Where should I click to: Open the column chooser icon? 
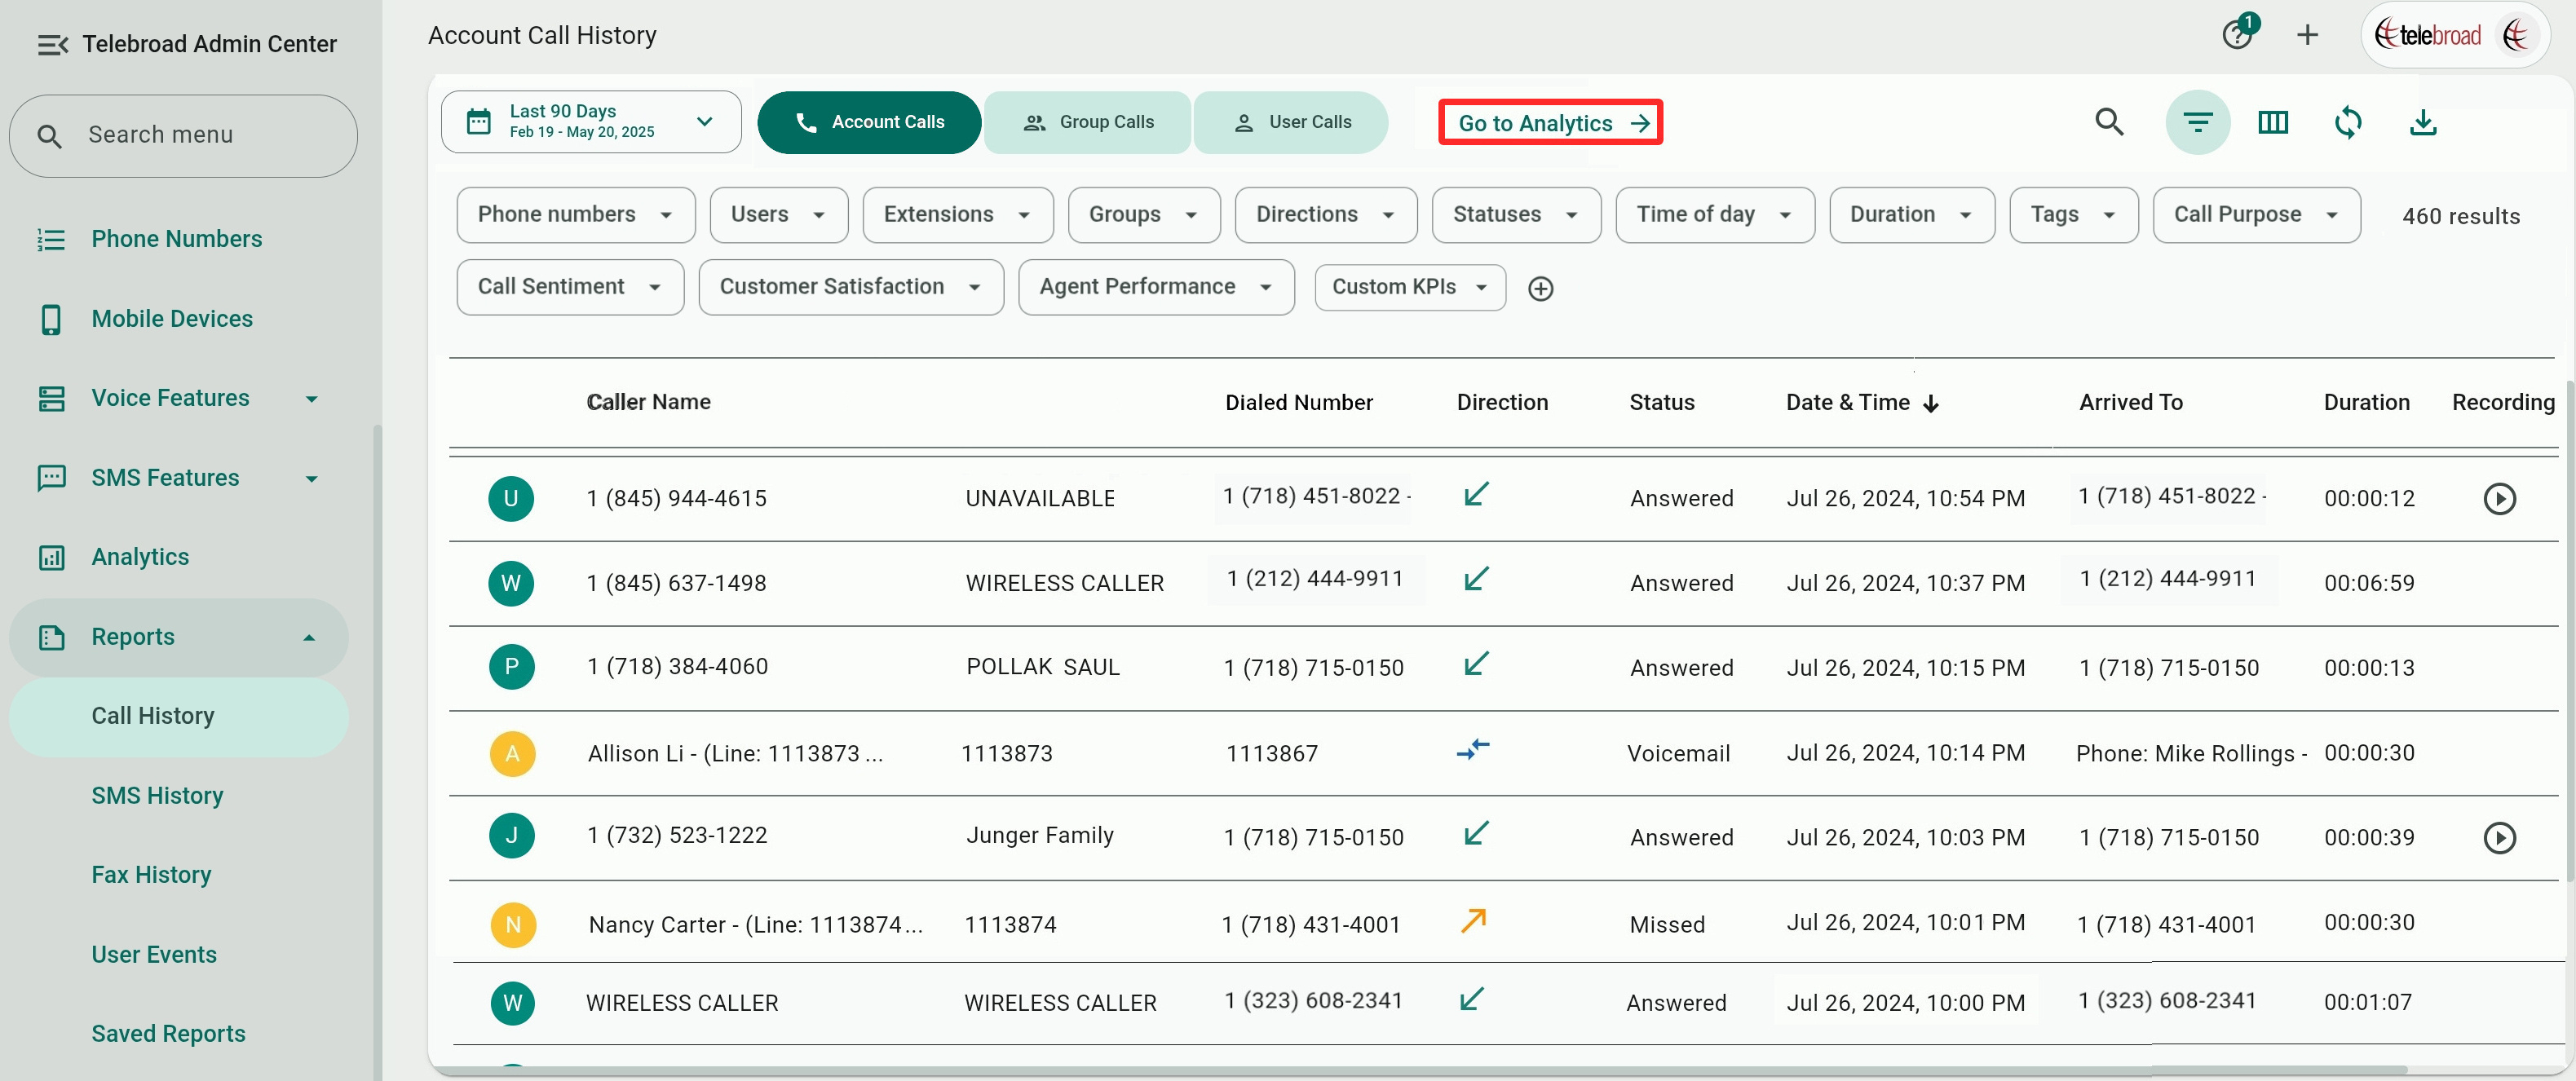point(2272,122)
